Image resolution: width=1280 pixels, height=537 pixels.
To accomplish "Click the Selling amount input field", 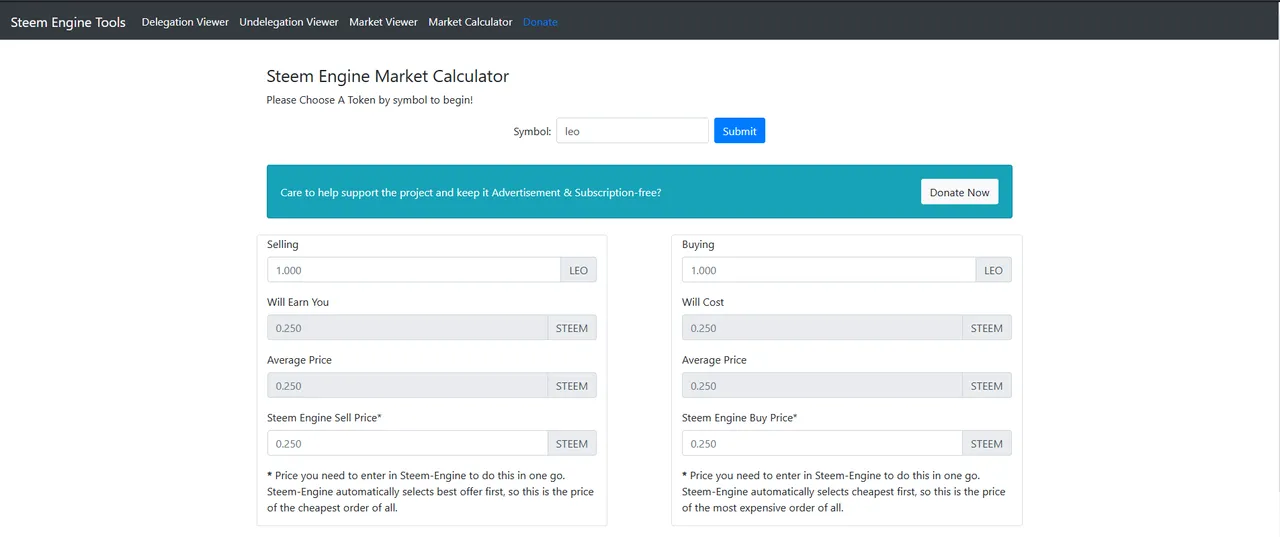I will (414, 270).
